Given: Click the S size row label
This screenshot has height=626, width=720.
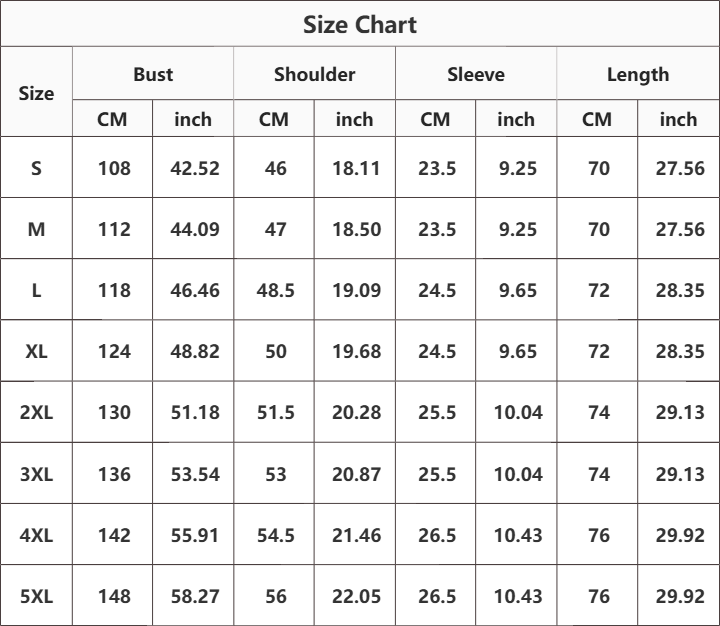Looking at the screenshot, I should point(36,168).
